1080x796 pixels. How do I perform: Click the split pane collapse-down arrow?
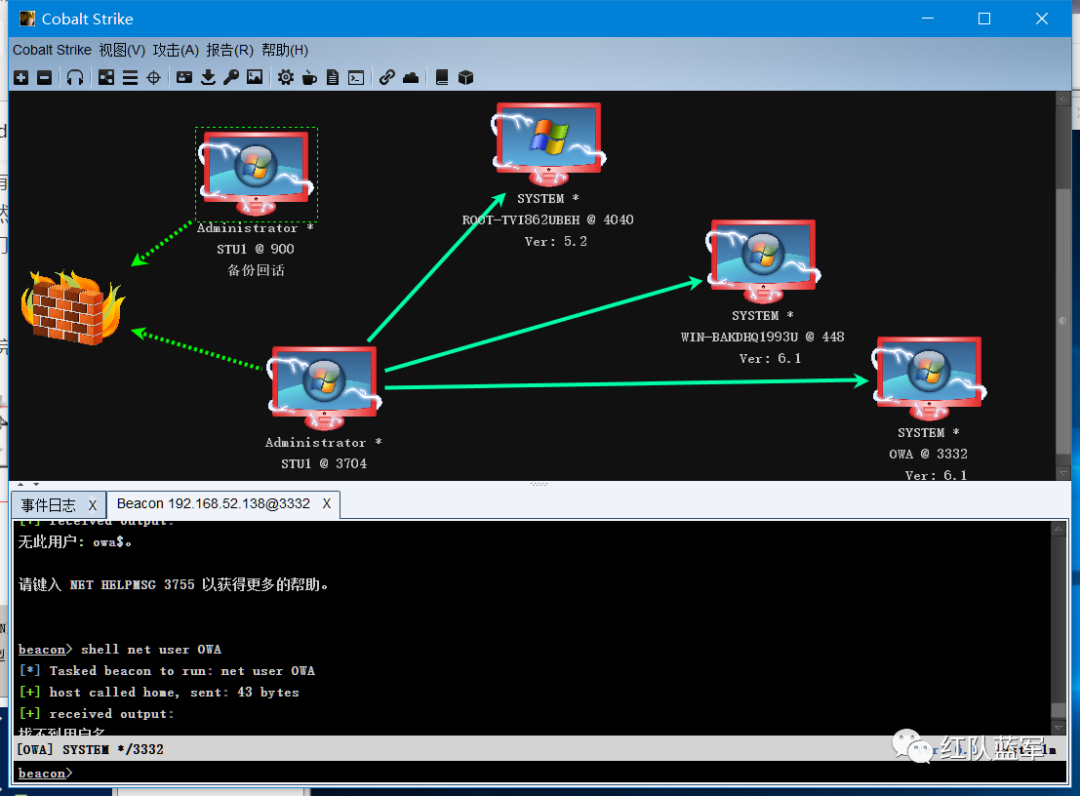36,484
